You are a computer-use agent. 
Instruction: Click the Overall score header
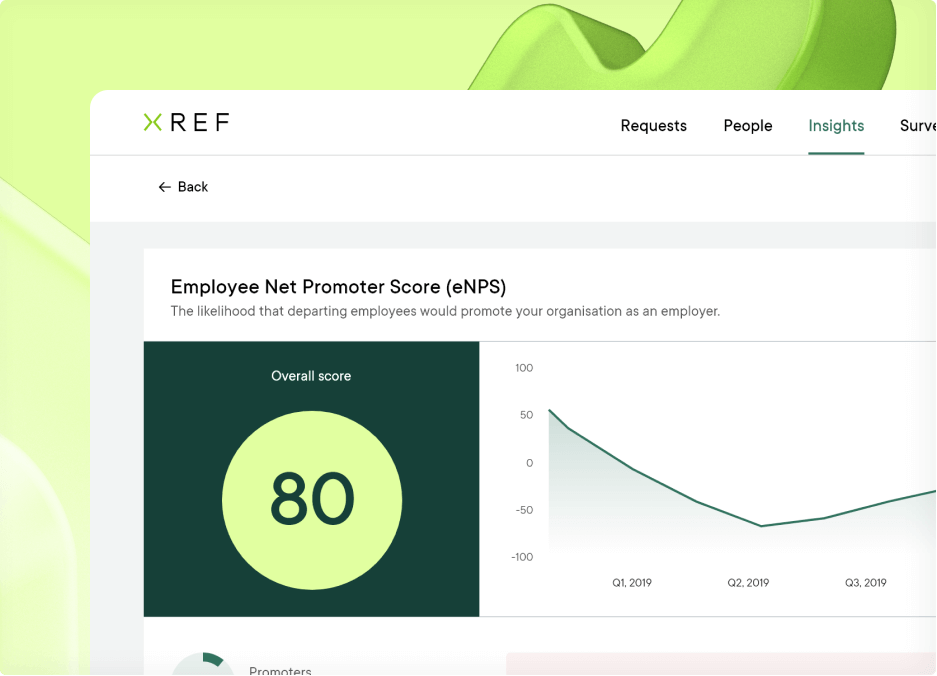point(311,376)
